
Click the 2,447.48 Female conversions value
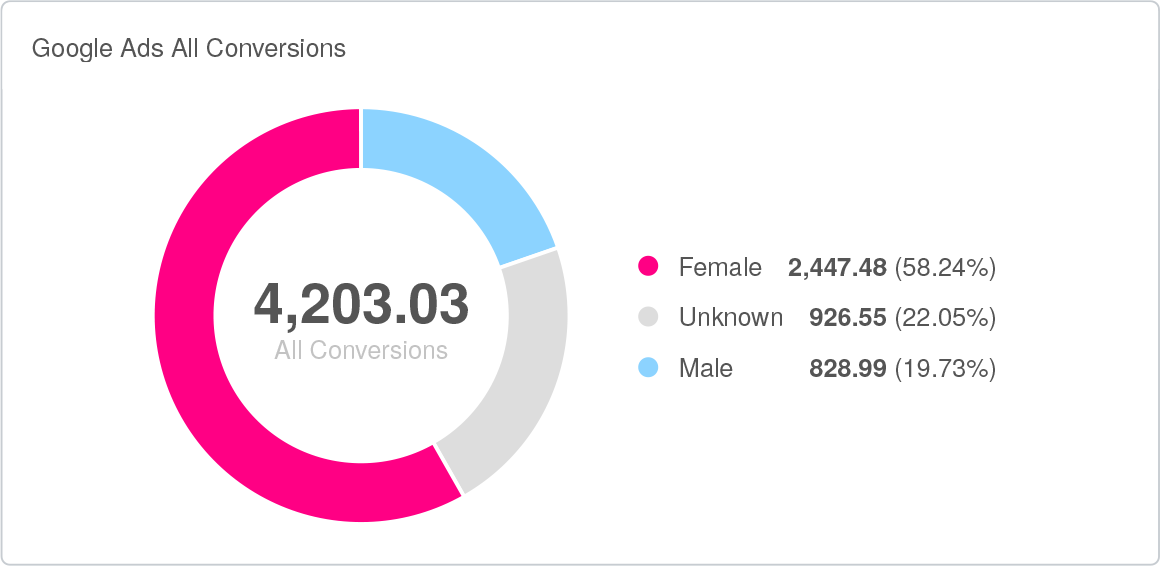click(837, 267)
